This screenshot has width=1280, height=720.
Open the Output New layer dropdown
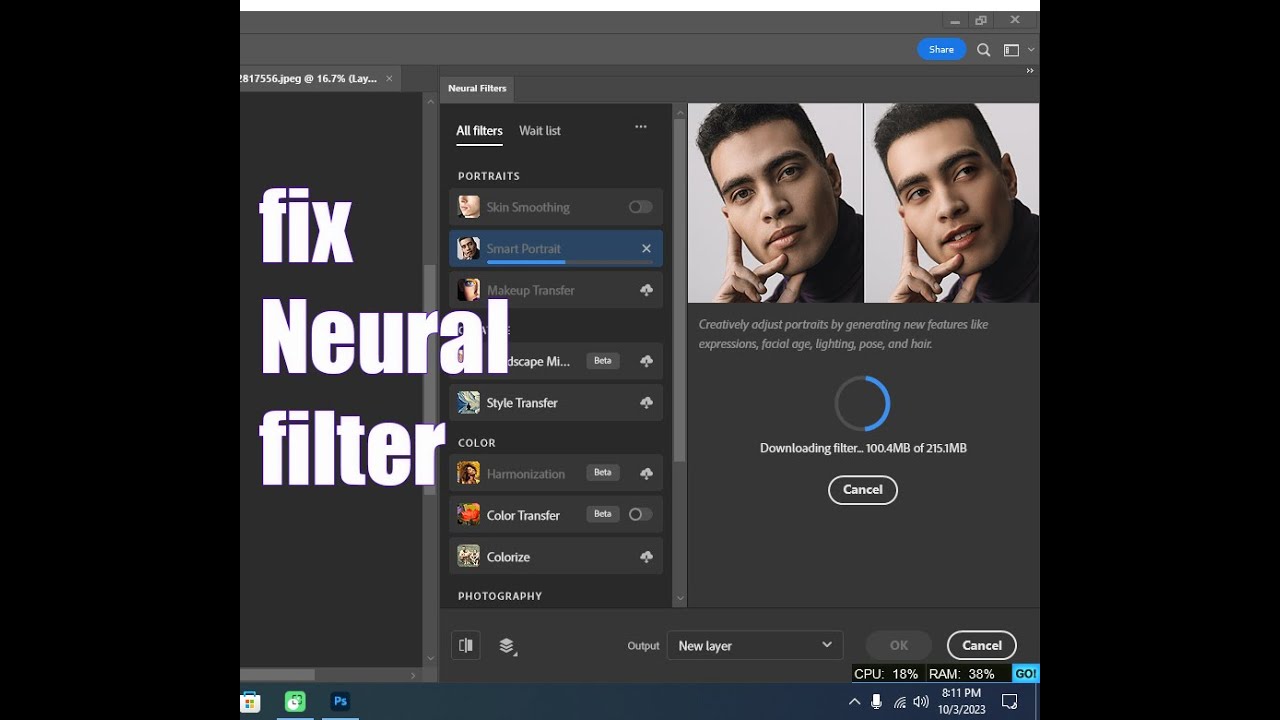(755, 646)
